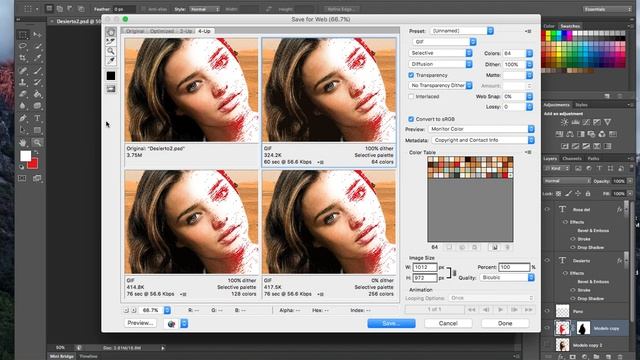Open the GIF file format dropdown

444,42
